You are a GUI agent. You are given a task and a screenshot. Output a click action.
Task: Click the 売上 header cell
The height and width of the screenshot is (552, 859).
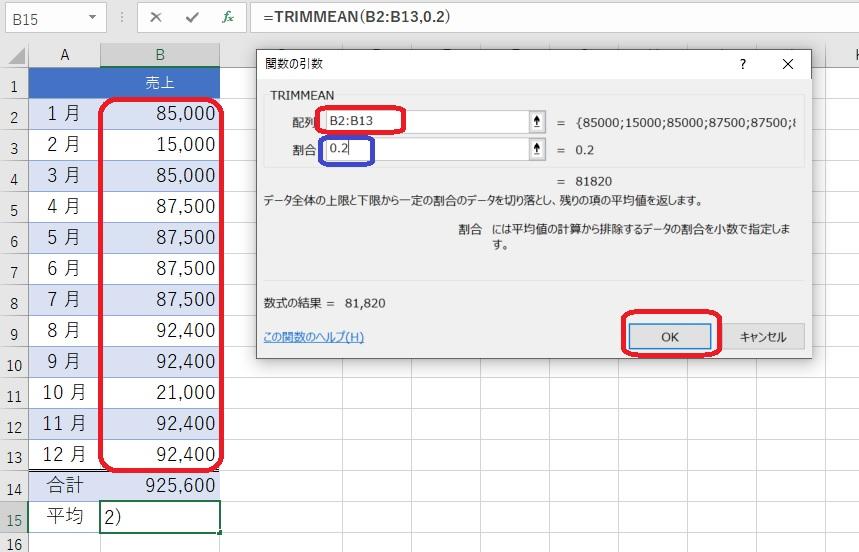[160, 83]
